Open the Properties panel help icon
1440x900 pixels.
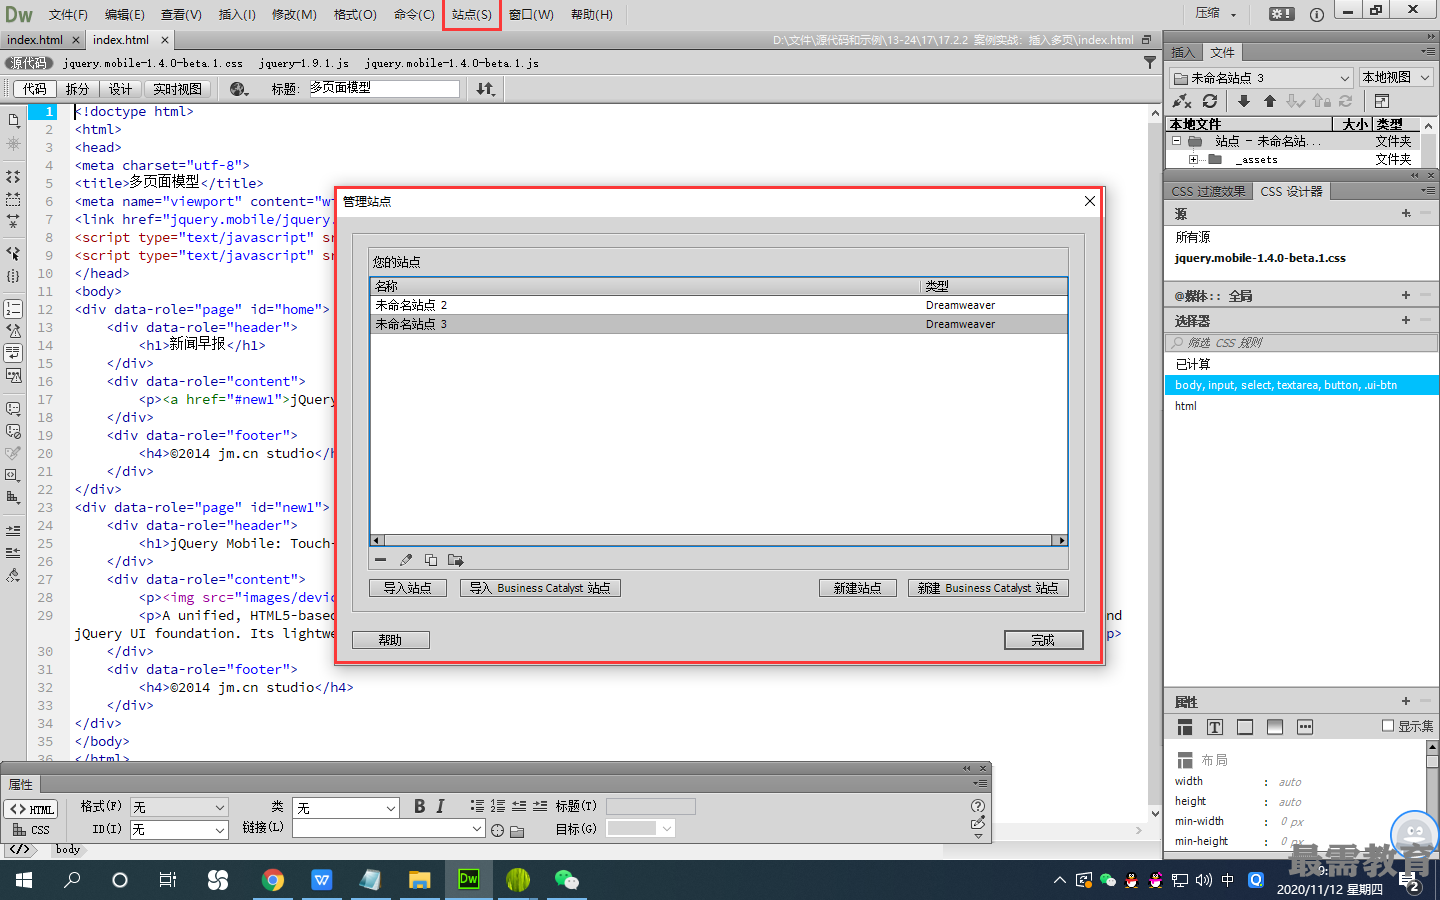tap(978, 806)
